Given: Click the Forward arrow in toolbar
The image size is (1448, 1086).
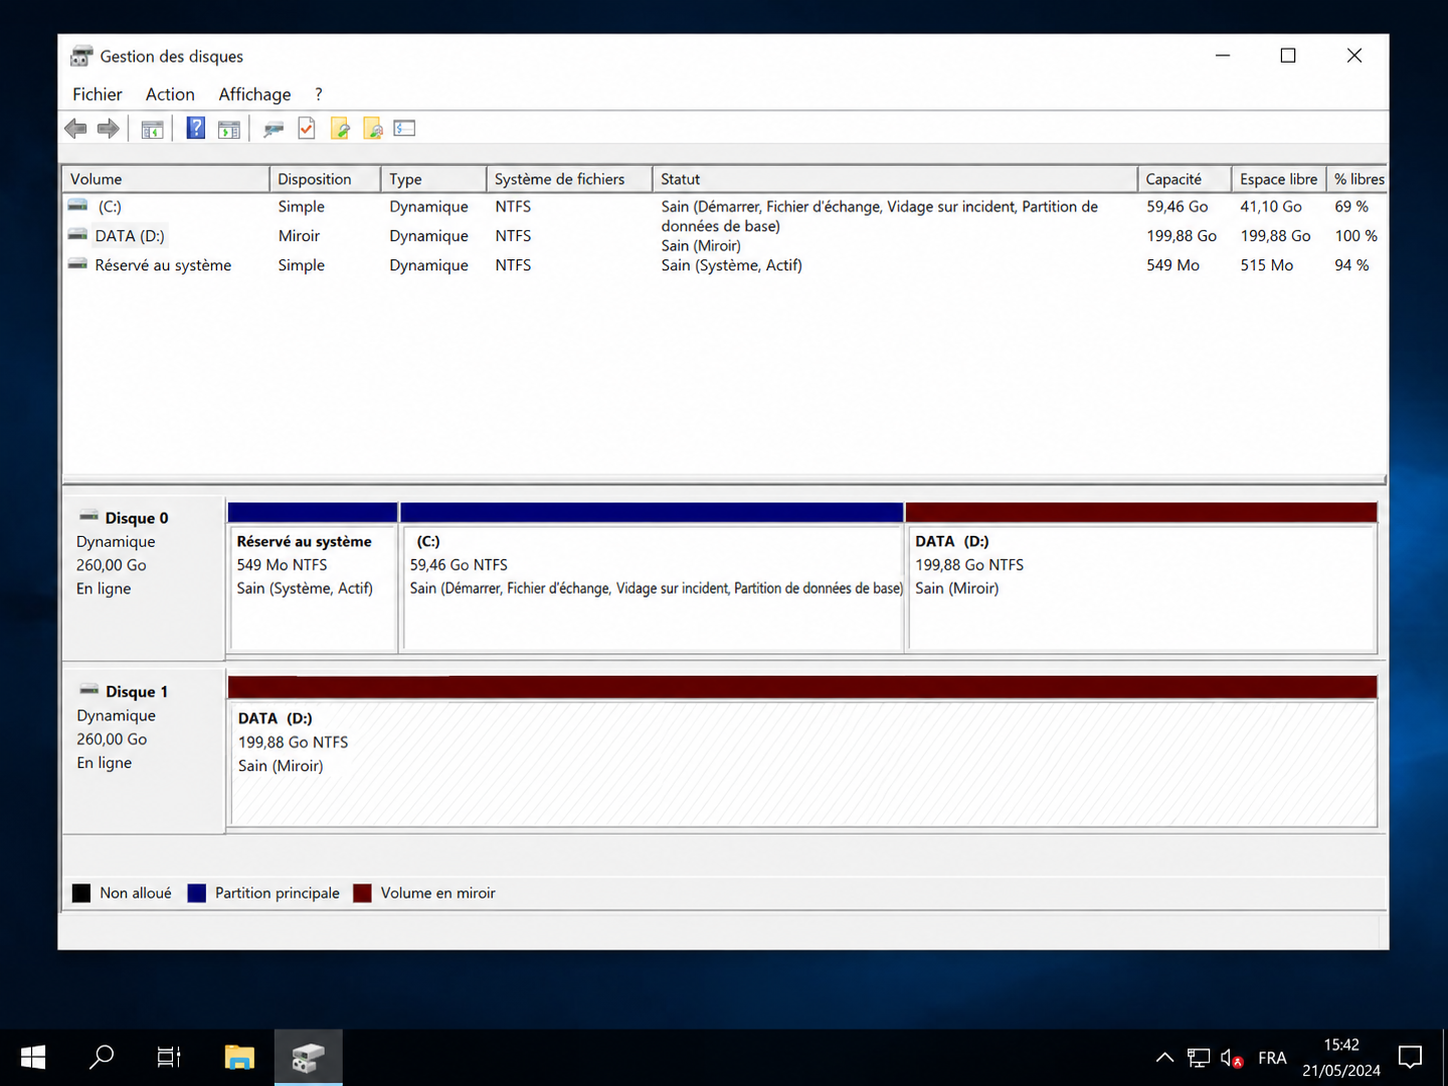Looking at the screenshot, I should point(108,128).
